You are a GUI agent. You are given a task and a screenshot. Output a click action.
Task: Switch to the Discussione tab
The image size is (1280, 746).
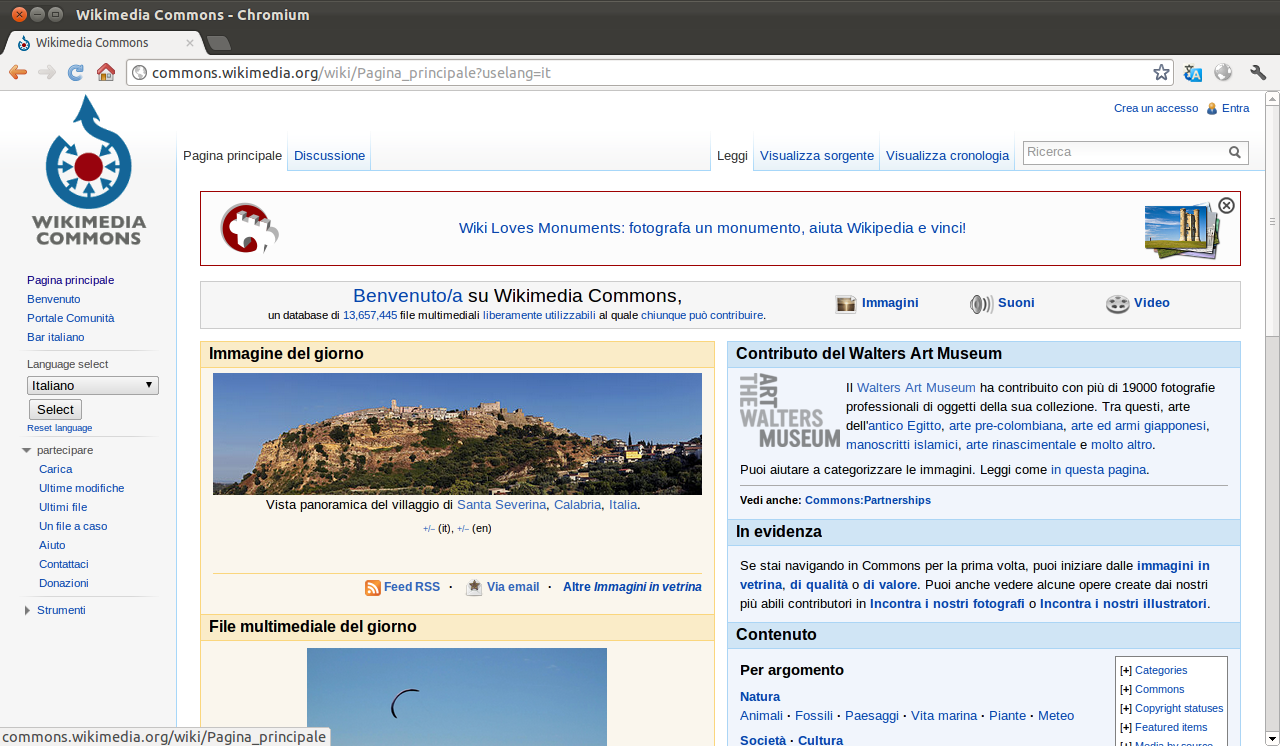click(329, 155)
